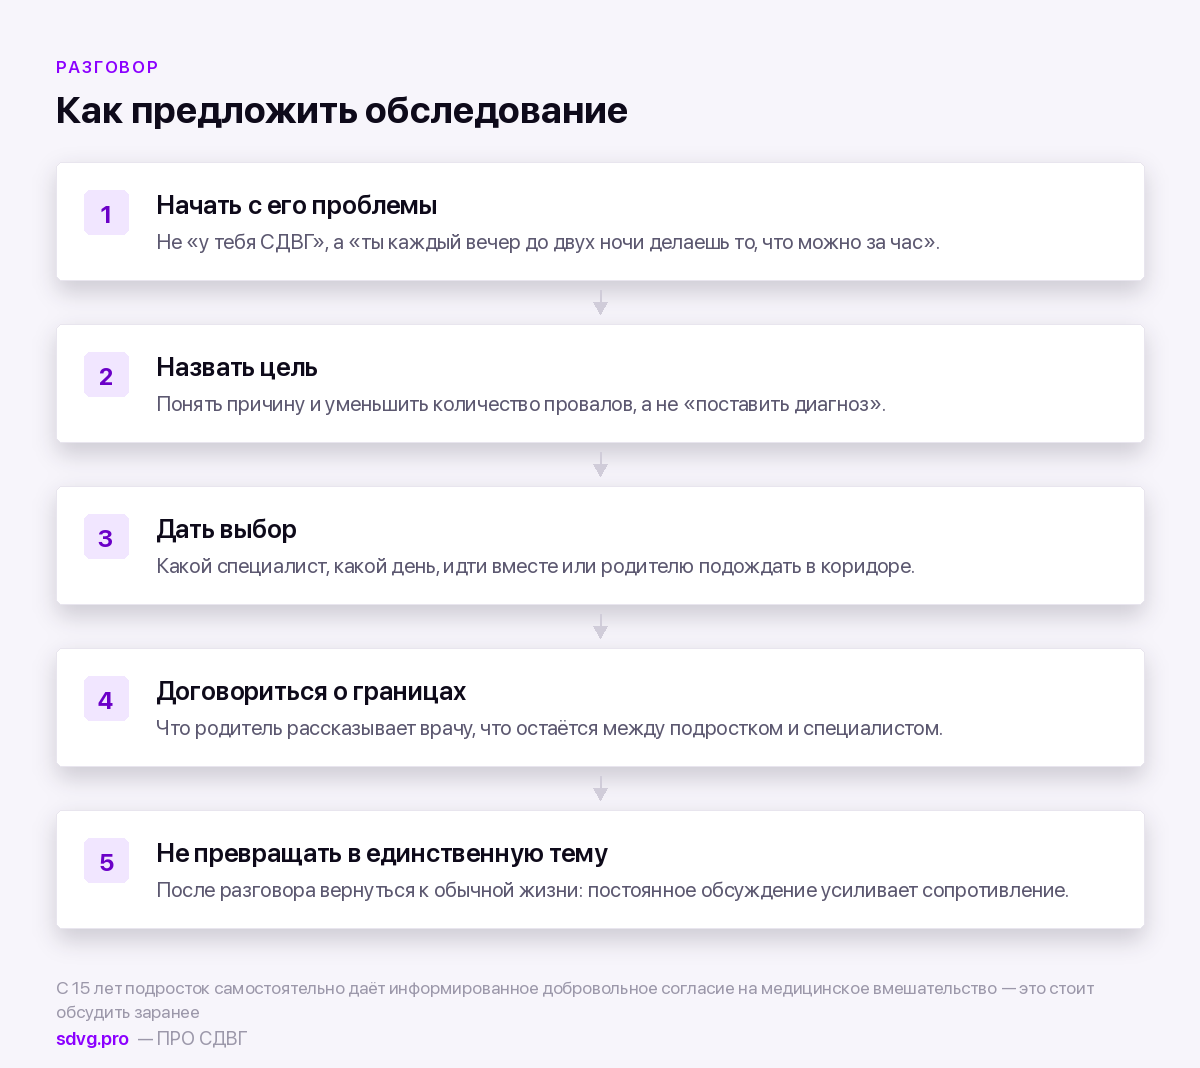The height and width of the screenshot is (1068, 1200).
Task: Click the description 'Понять причину и уменьшить количество провалов'
Action: 521,404
